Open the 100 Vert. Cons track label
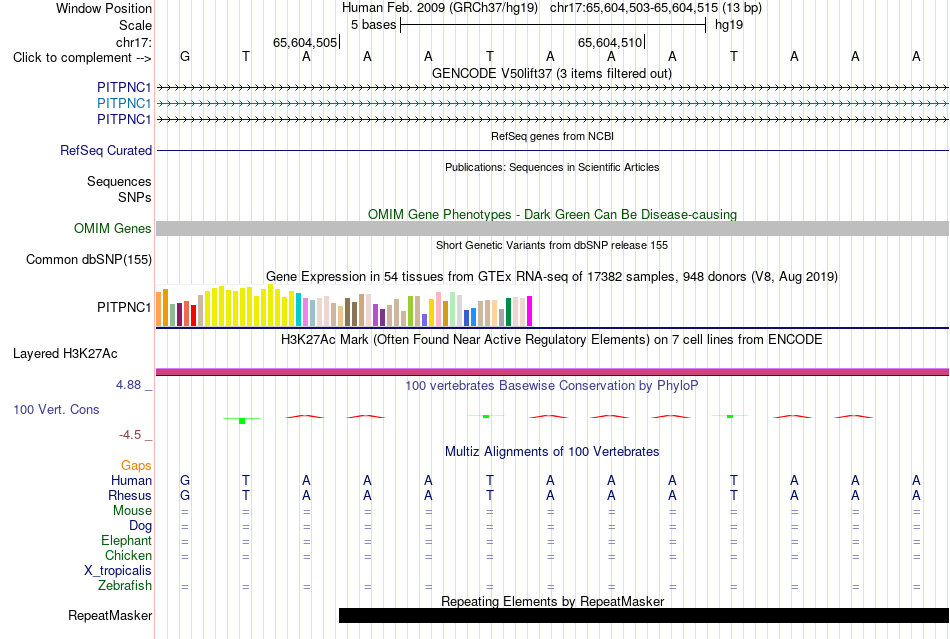Image resolution: width=950 pixels, height=639 pixels. tap(56, 409)
